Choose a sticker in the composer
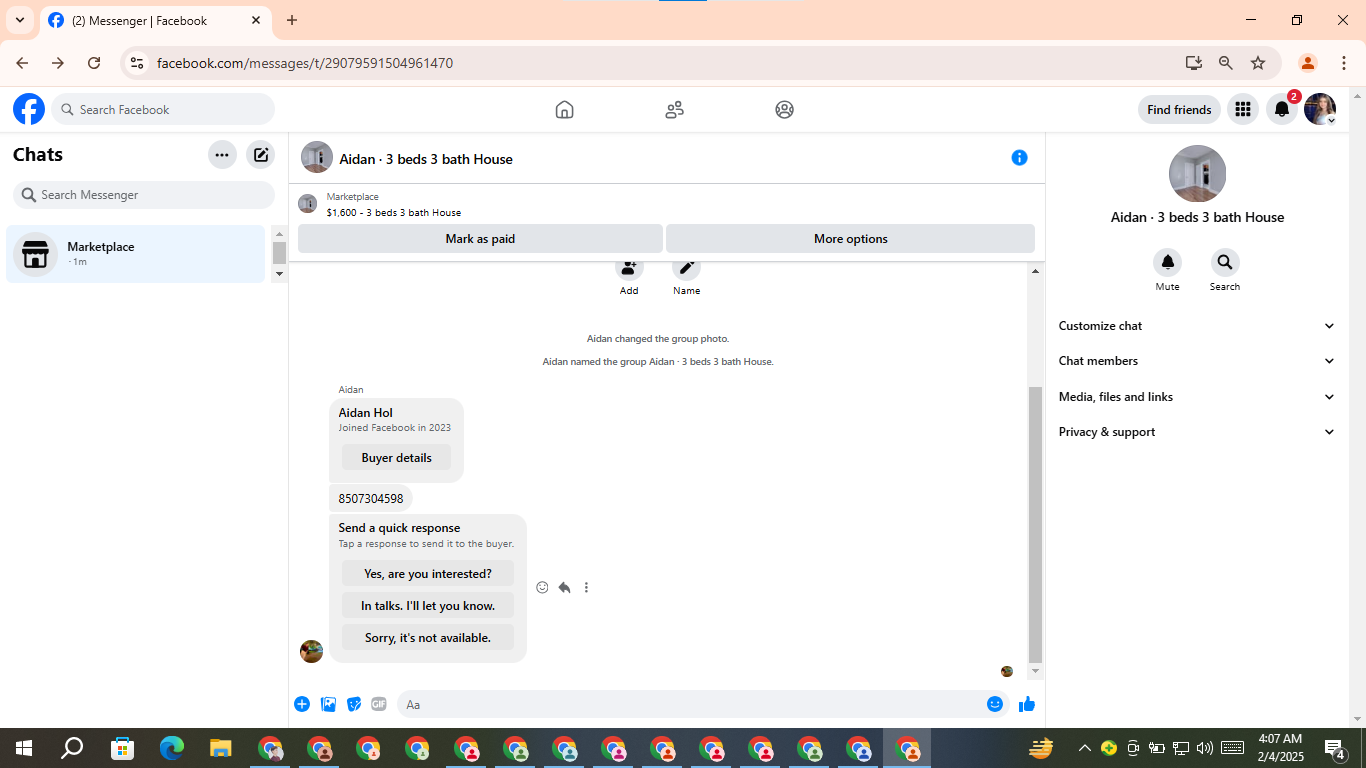This screenshot has height=768, width=1366. coord(354,704)
